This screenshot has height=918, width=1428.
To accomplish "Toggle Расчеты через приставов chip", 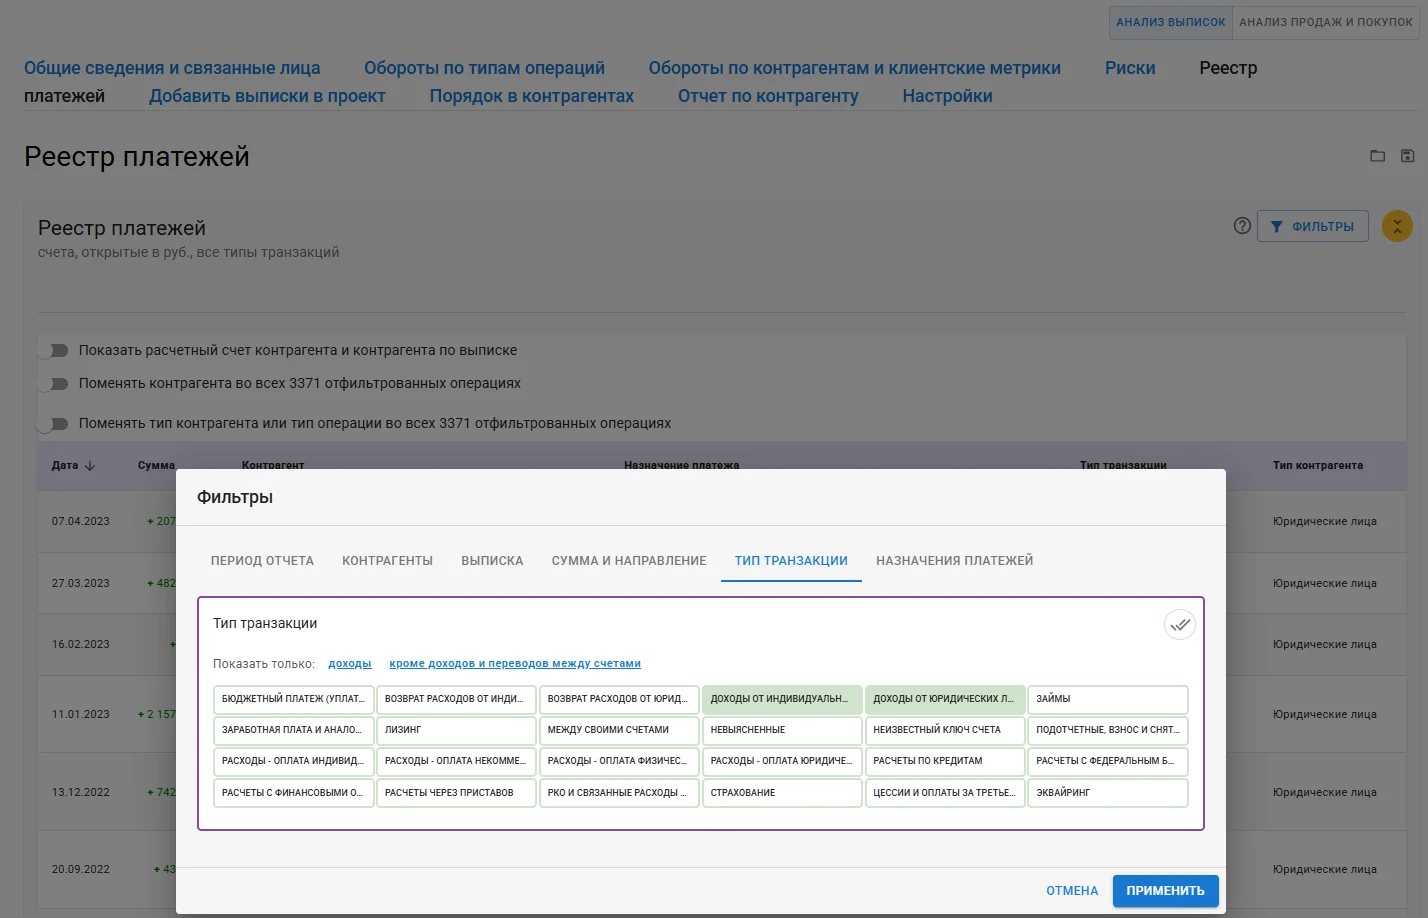I will pyautogui.click(x=456, y=793).
